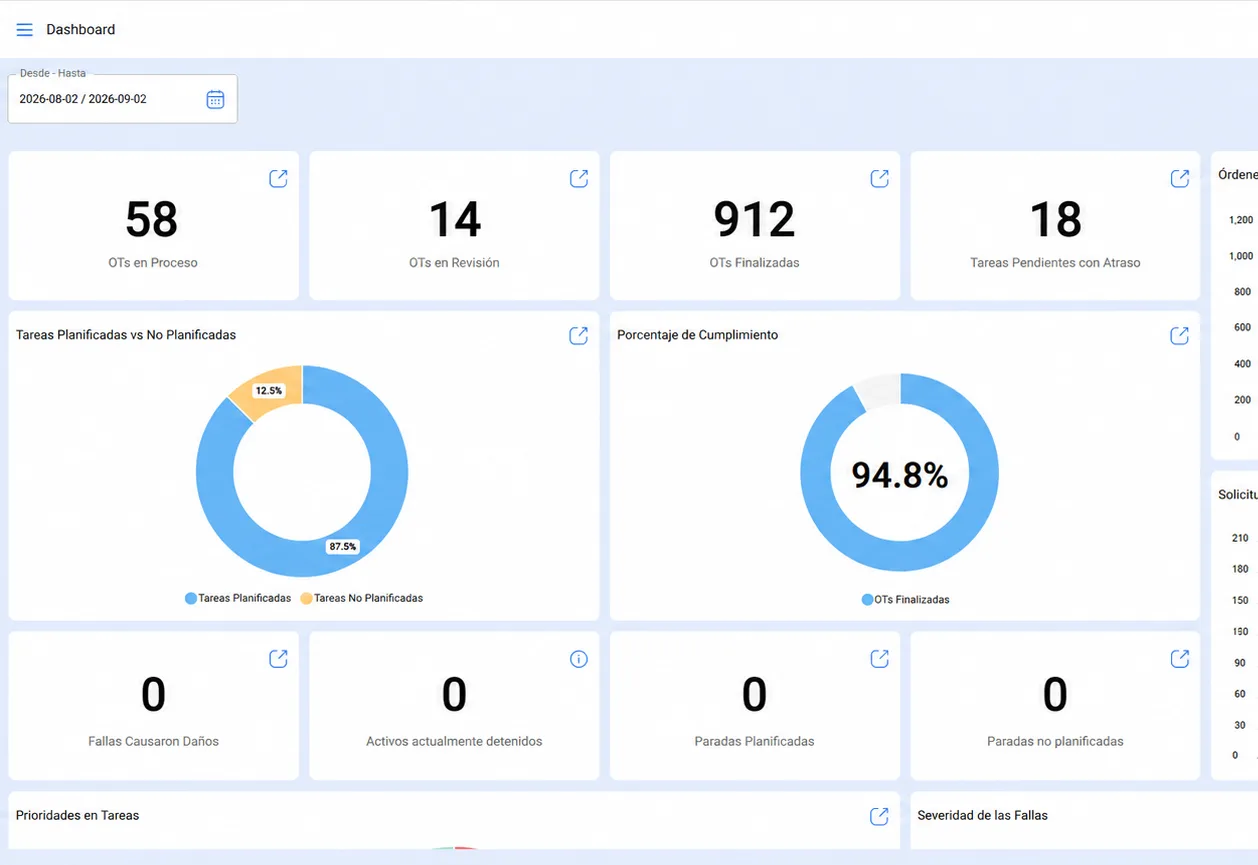Click the Desde - Hasta date range field

point(123,99)
